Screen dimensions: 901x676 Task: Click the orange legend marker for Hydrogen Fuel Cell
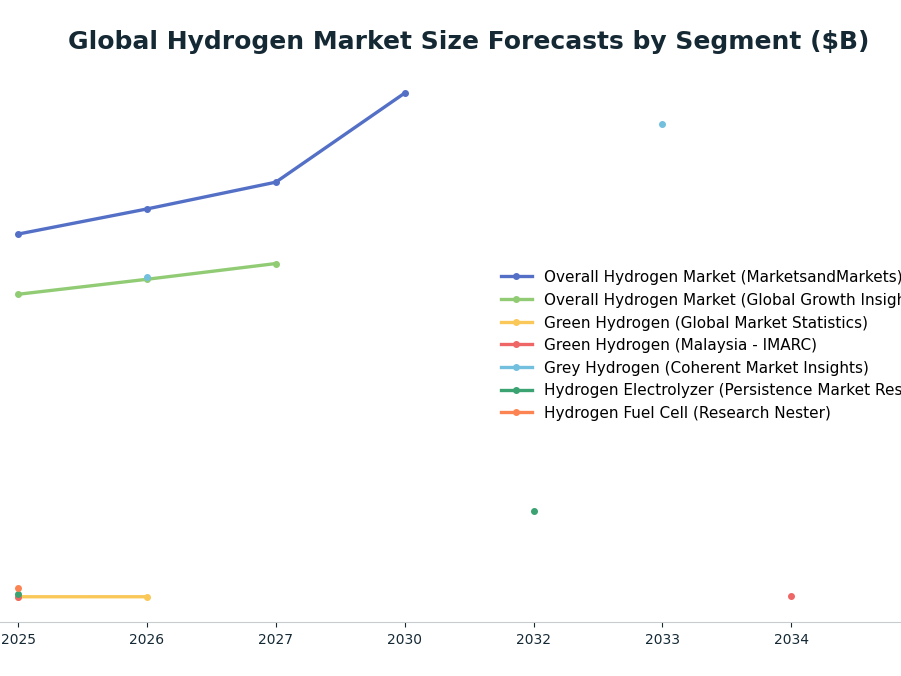[x=517, y=413]
